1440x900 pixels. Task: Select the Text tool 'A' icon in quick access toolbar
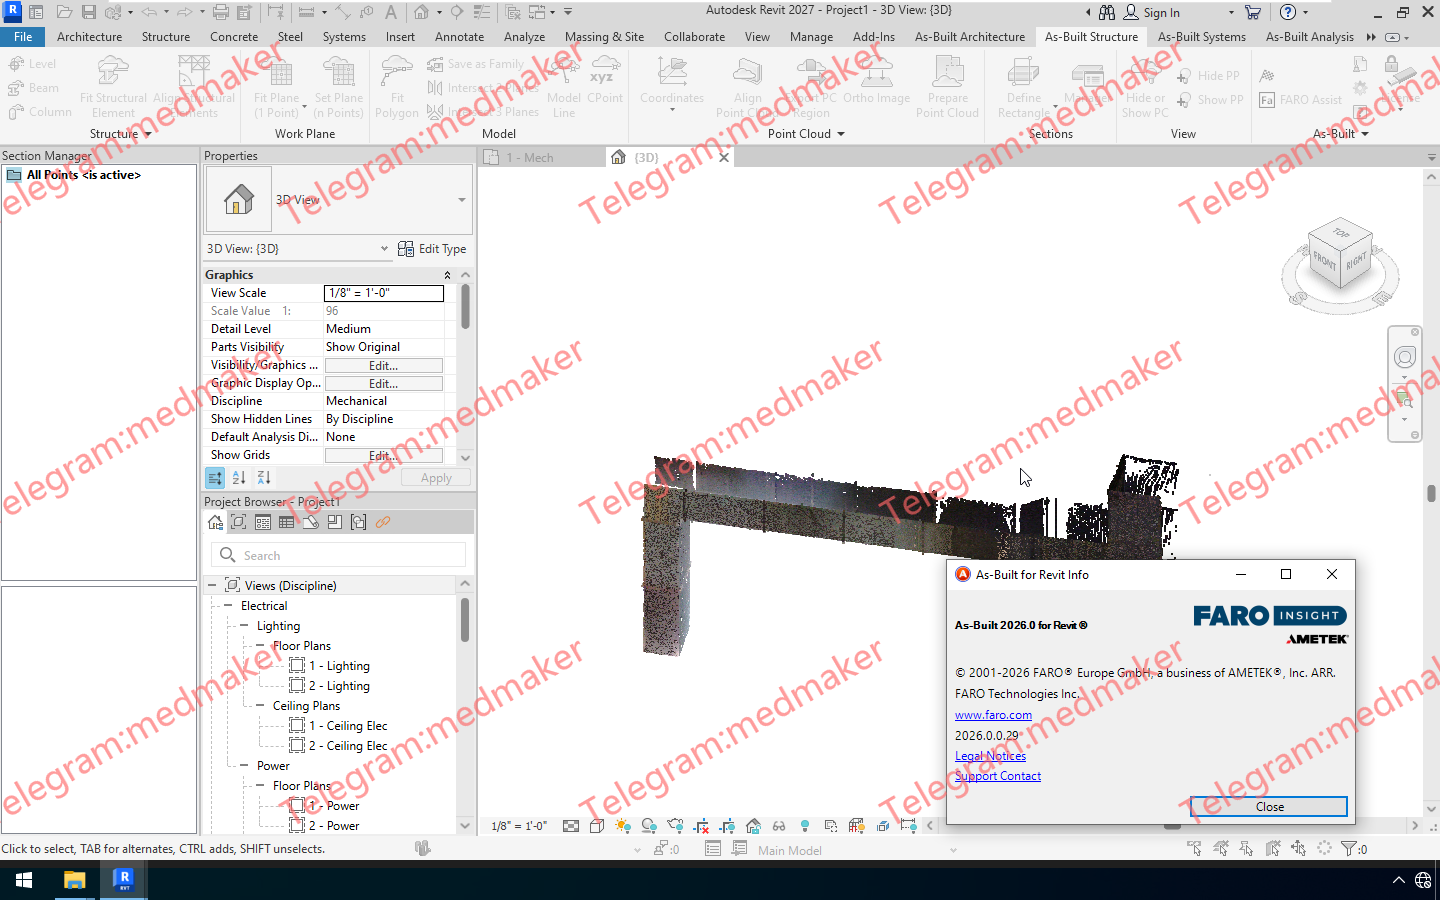tap(391, 13)
